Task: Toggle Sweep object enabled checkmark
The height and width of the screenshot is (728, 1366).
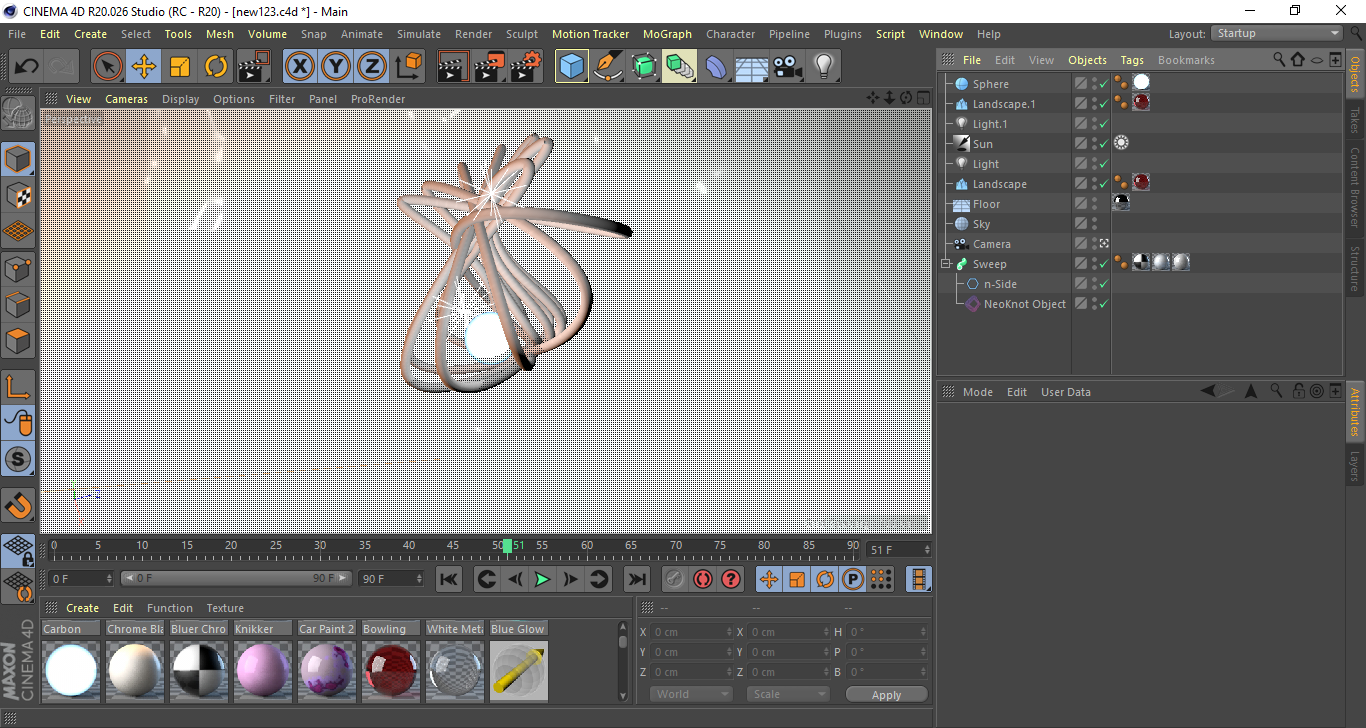Action: [1103, 264]
